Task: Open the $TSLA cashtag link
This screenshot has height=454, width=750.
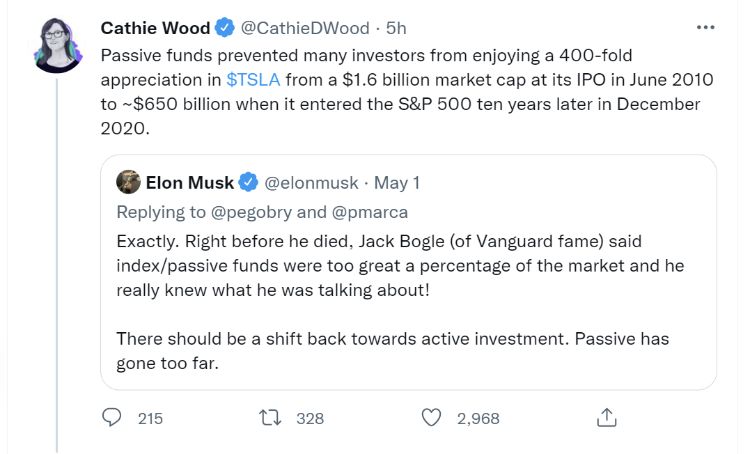Action: [253, 79]
